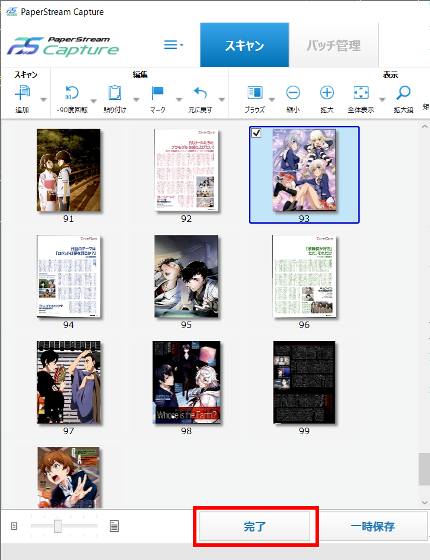Rotate page -90 degrees

(72, 93)
